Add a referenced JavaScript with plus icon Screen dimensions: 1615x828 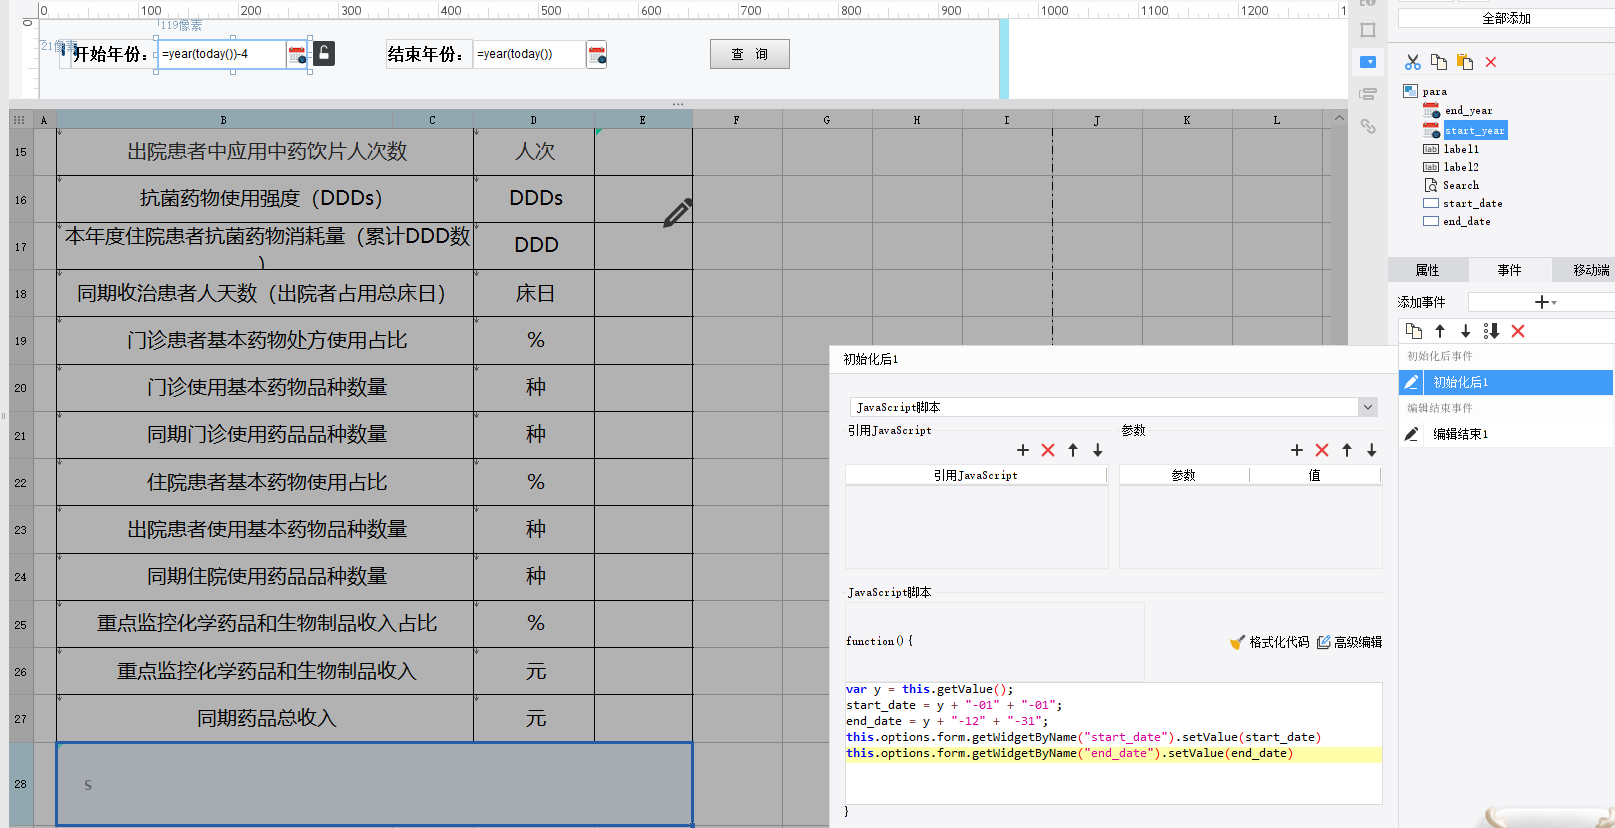click(1023, 450)
